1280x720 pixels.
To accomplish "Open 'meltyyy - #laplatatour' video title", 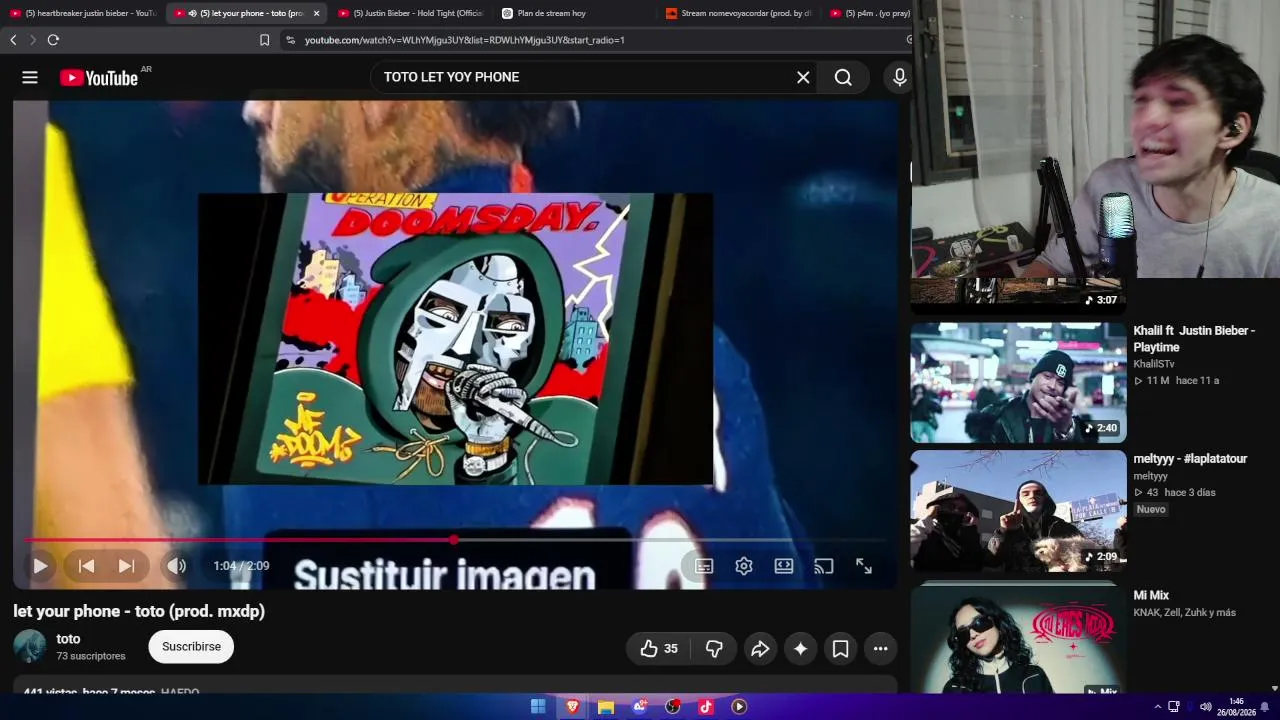I will 1190,459.
